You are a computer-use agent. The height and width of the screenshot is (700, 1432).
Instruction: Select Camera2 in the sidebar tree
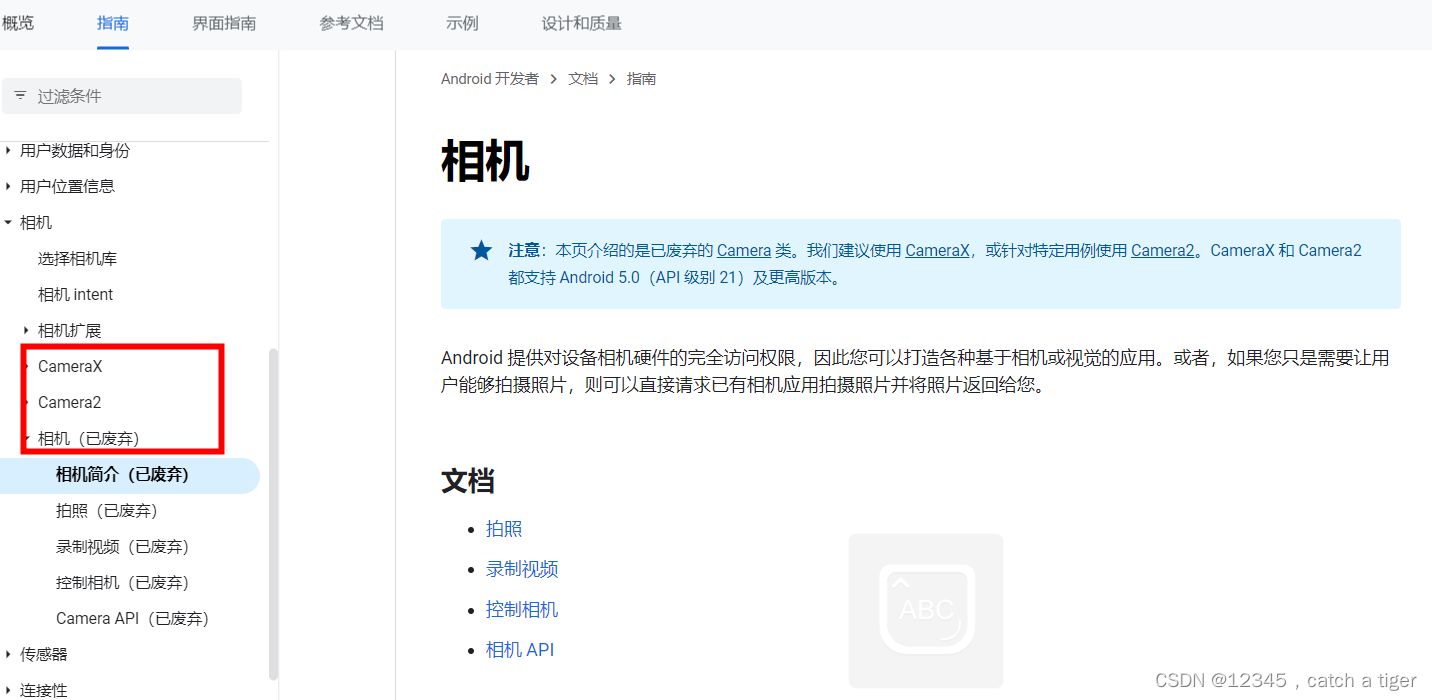click(x=69, y=403)
